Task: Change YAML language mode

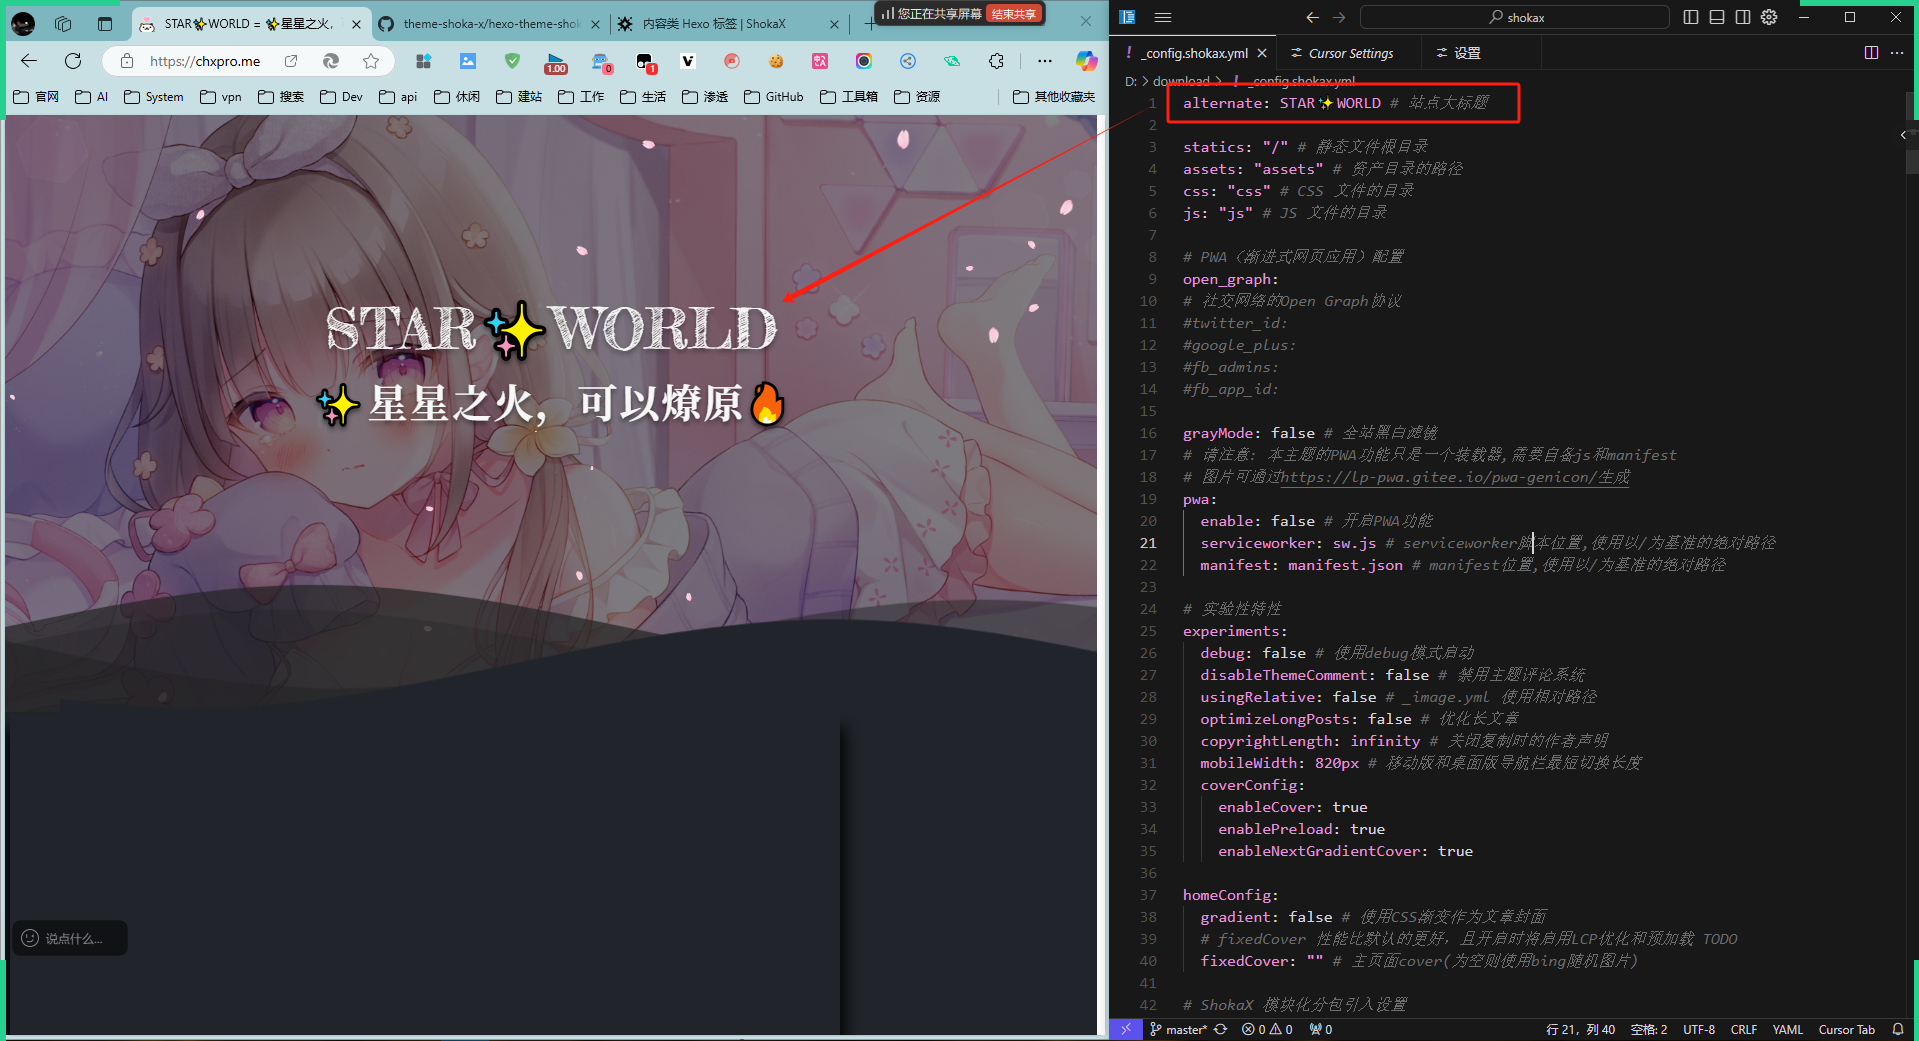Action: [1787, 1029]
